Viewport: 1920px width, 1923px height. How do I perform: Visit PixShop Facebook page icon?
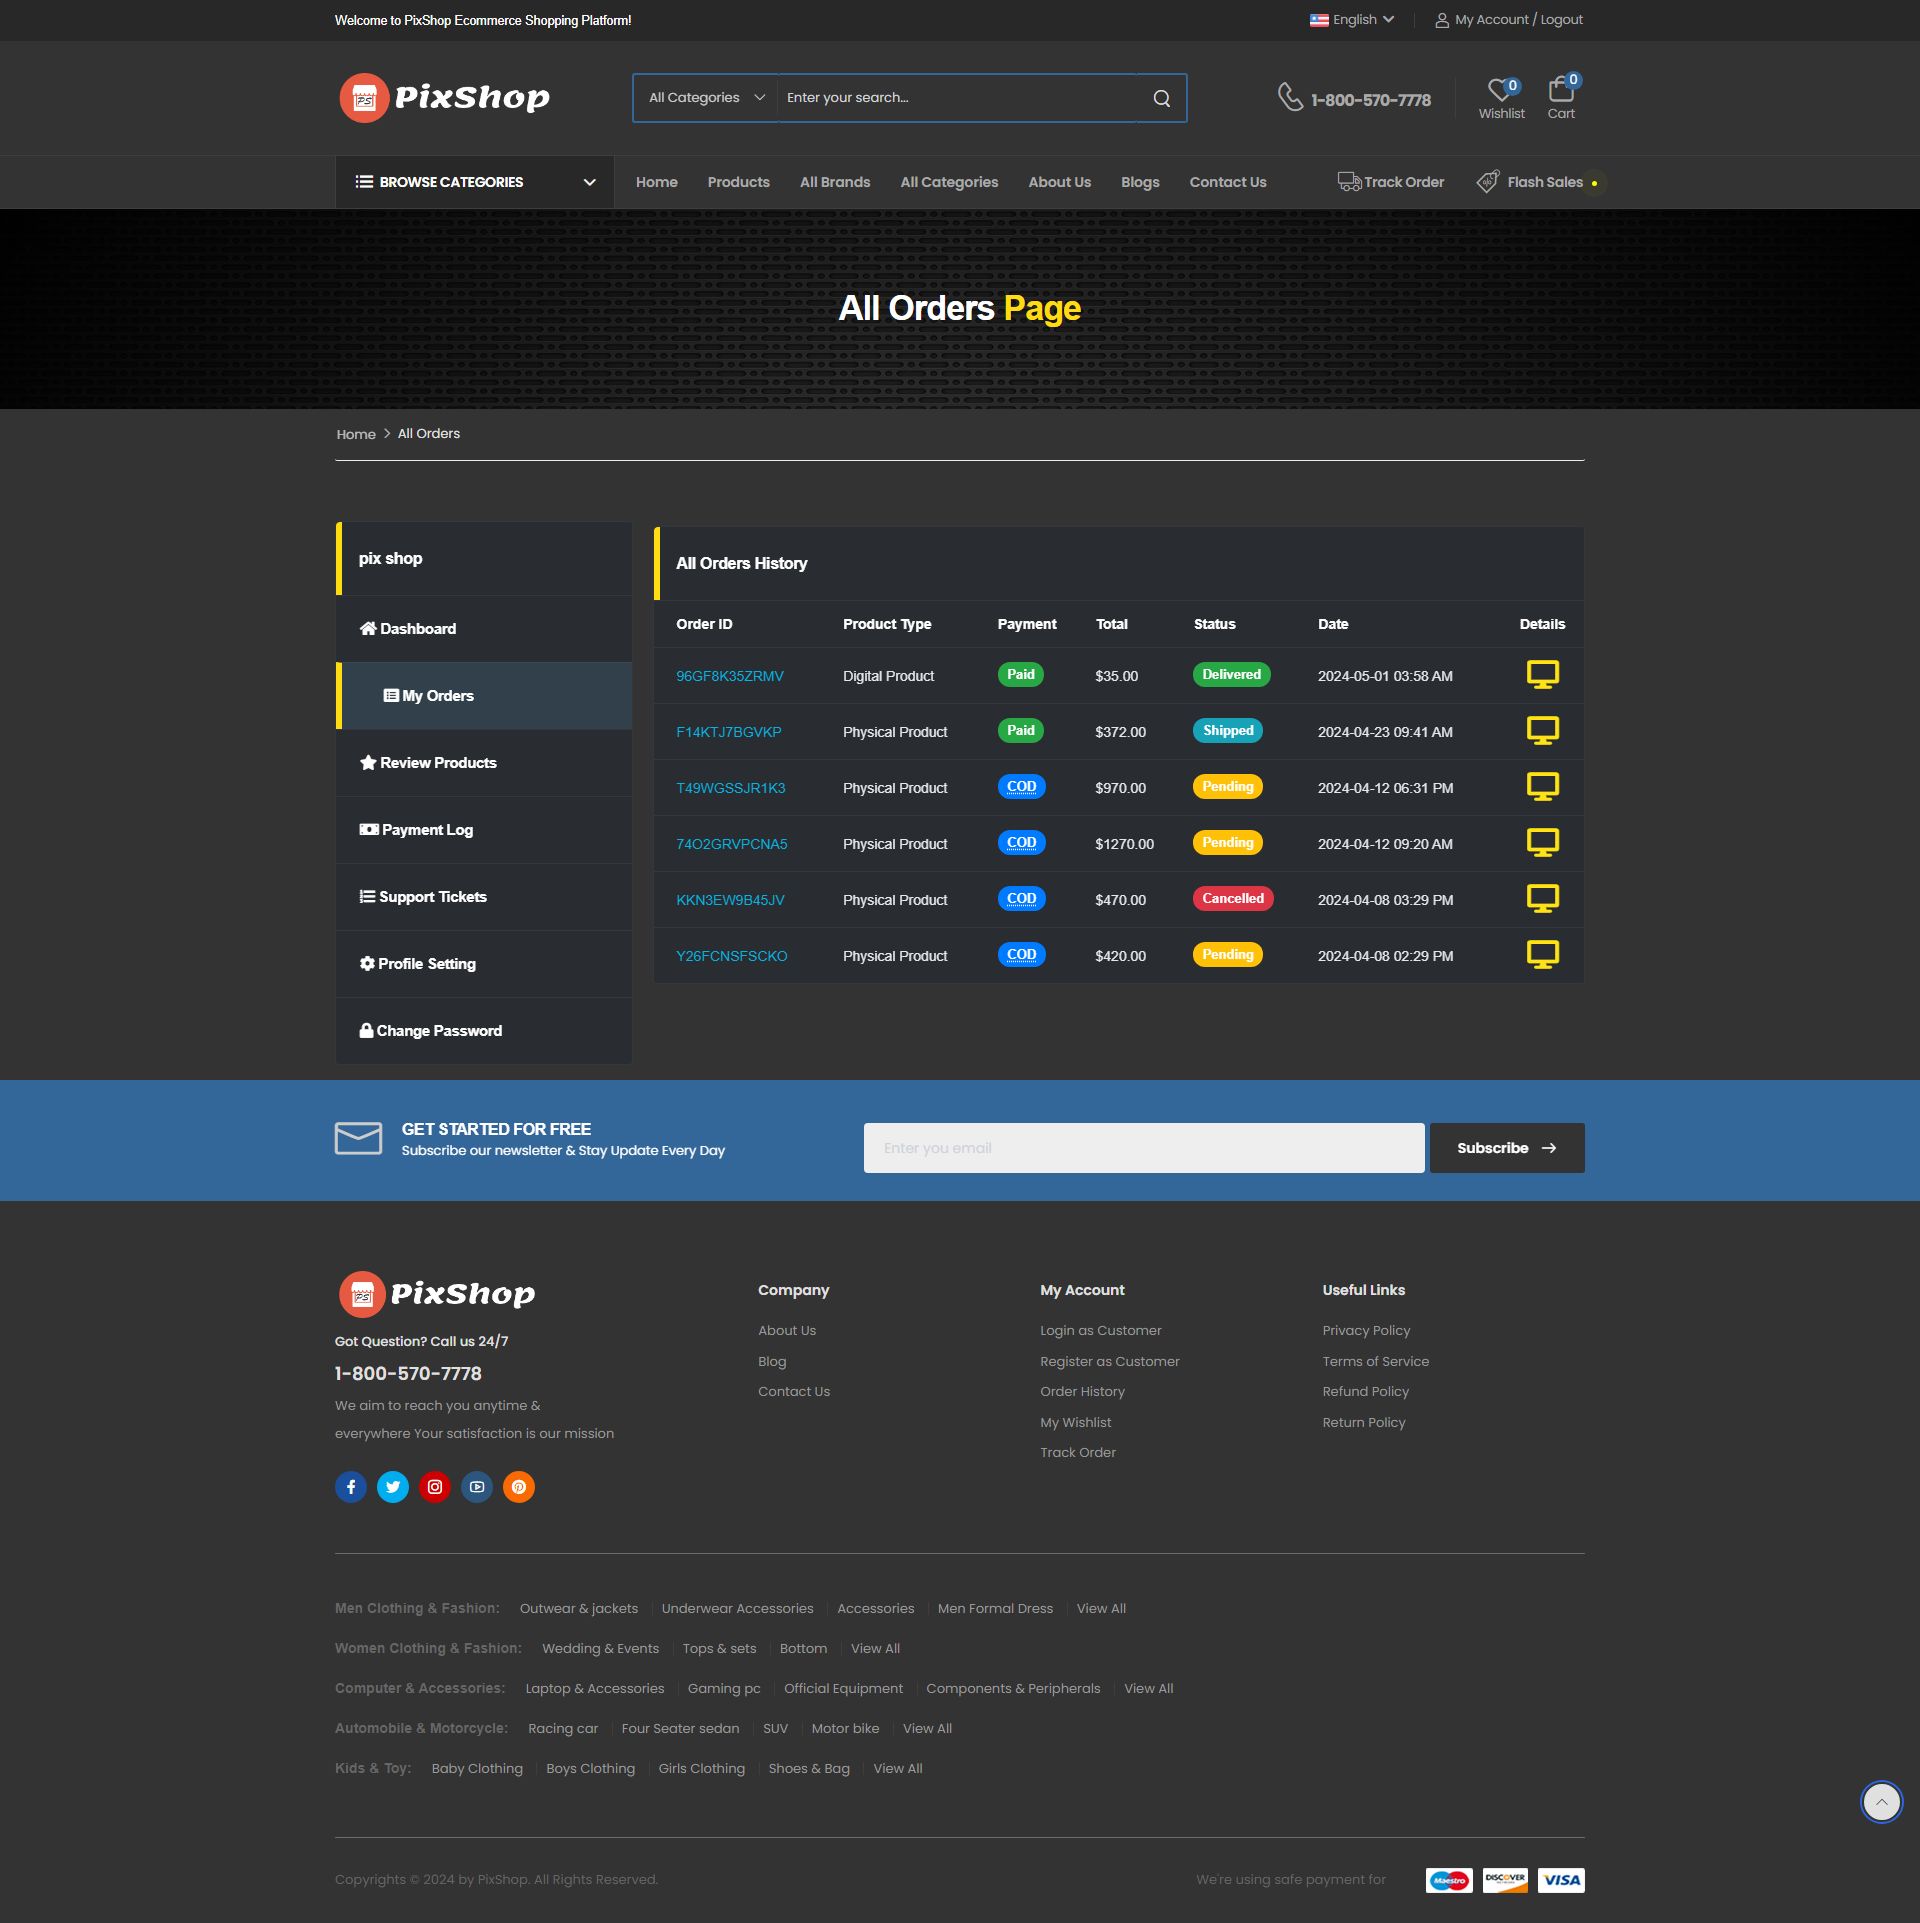click(x=350, y=1487)
